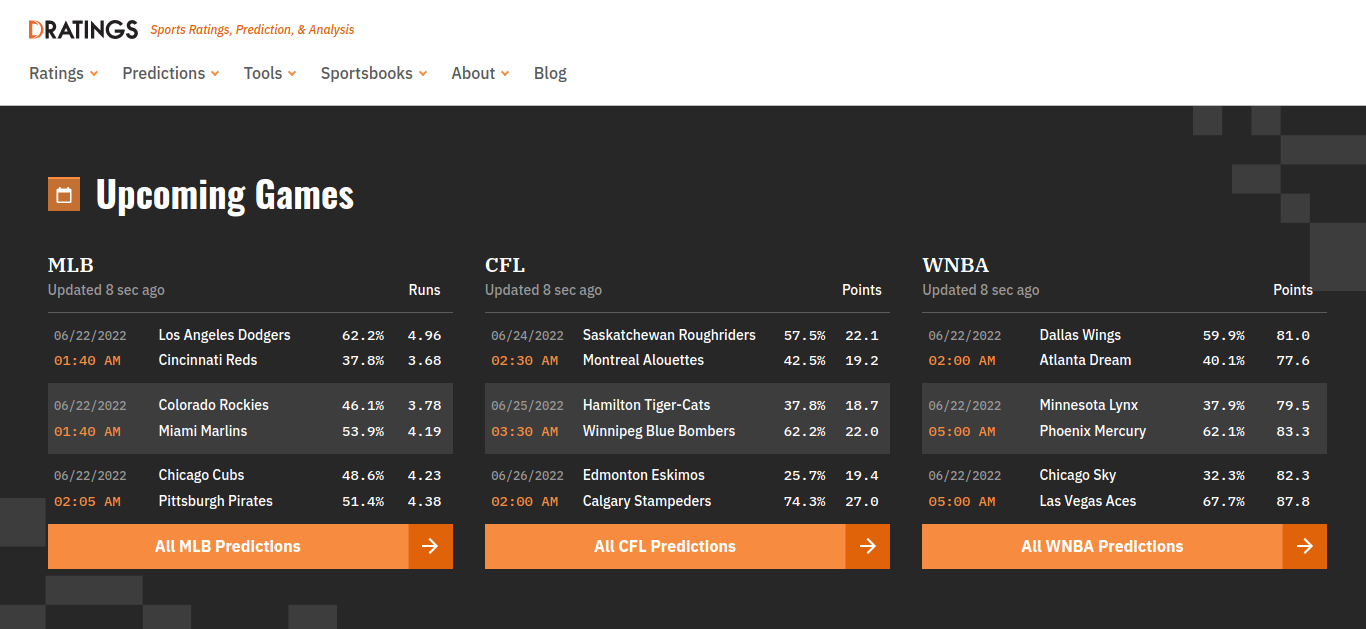Click Colorado Rockies team name
Image resolution: width=1366 pixels, height=629 pixels.
[214, 405]
